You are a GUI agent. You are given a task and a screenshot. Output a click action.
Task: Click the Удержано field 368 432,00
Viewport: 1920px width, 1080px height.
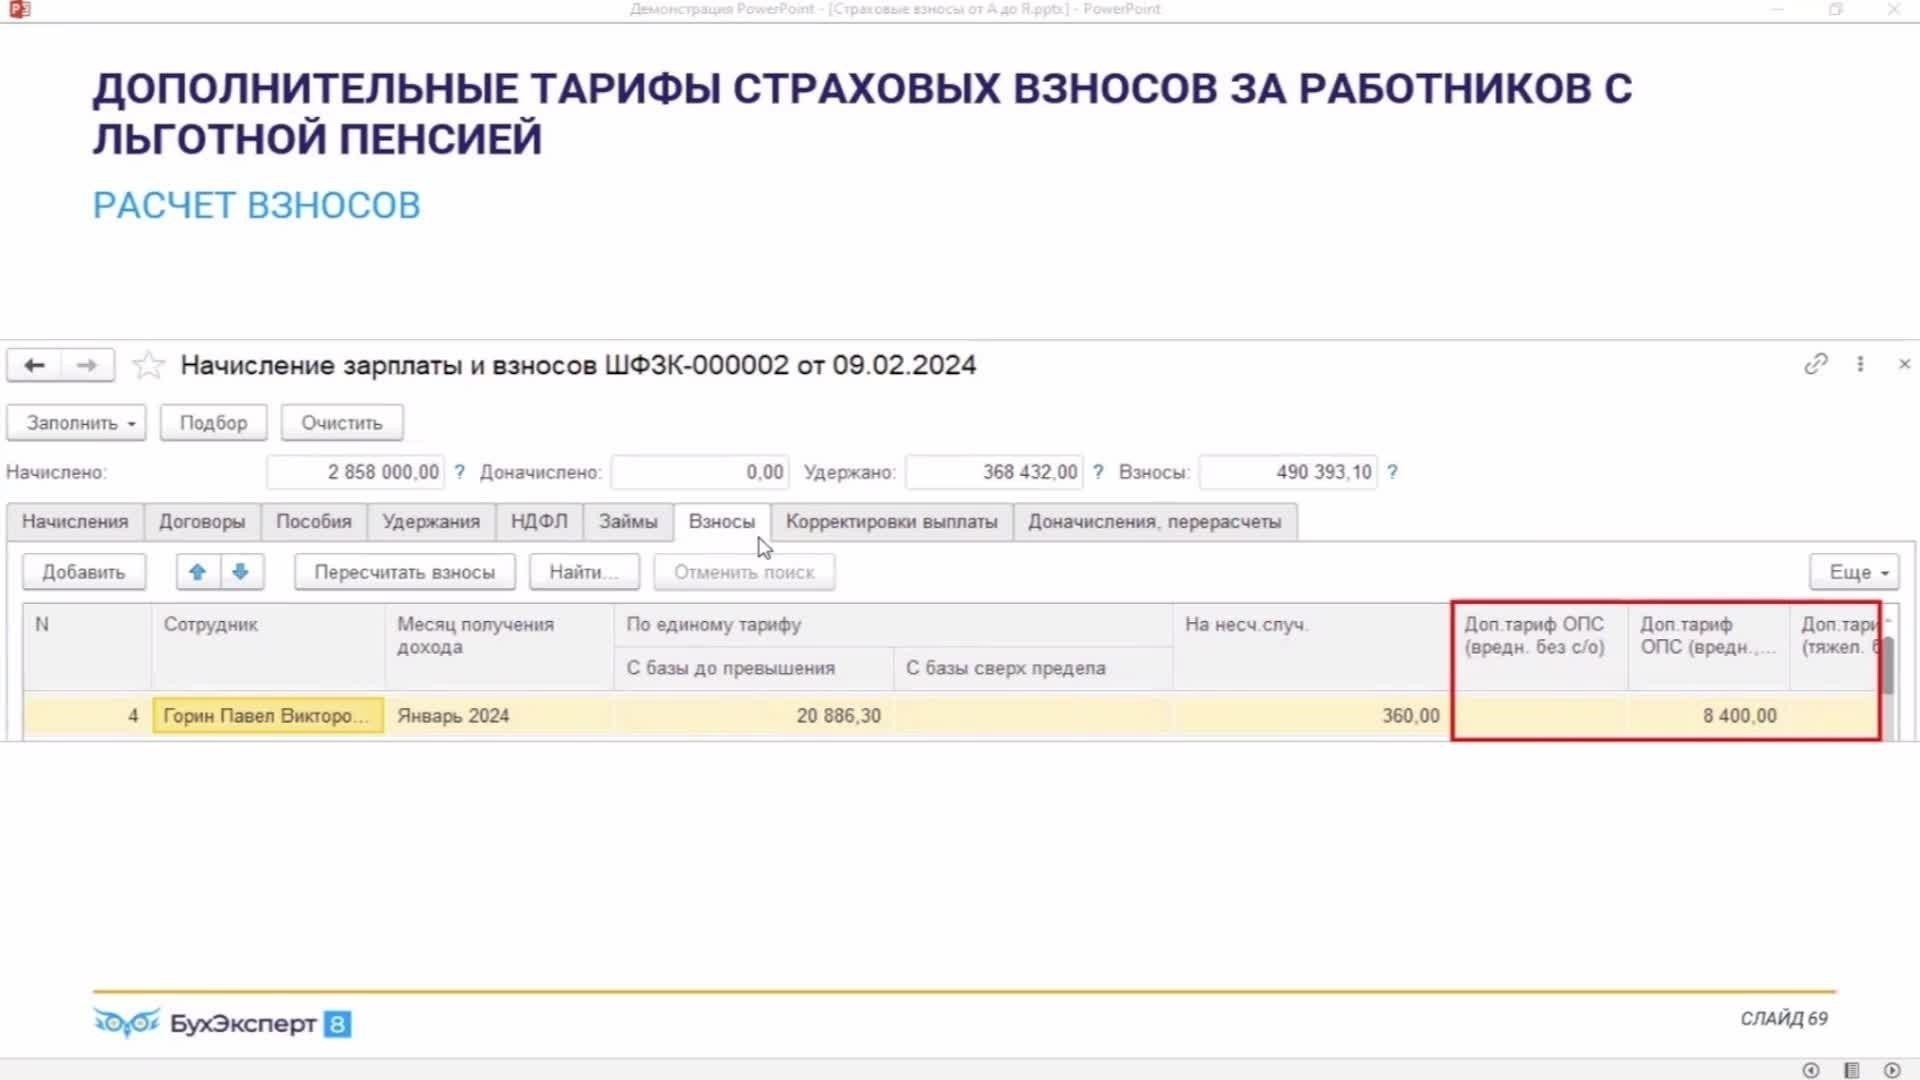click(x=994, y=472)
